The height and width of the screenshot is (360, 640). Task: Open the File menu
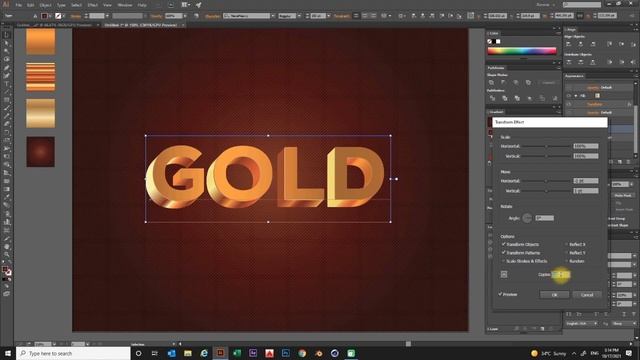[x=18, y=5]
